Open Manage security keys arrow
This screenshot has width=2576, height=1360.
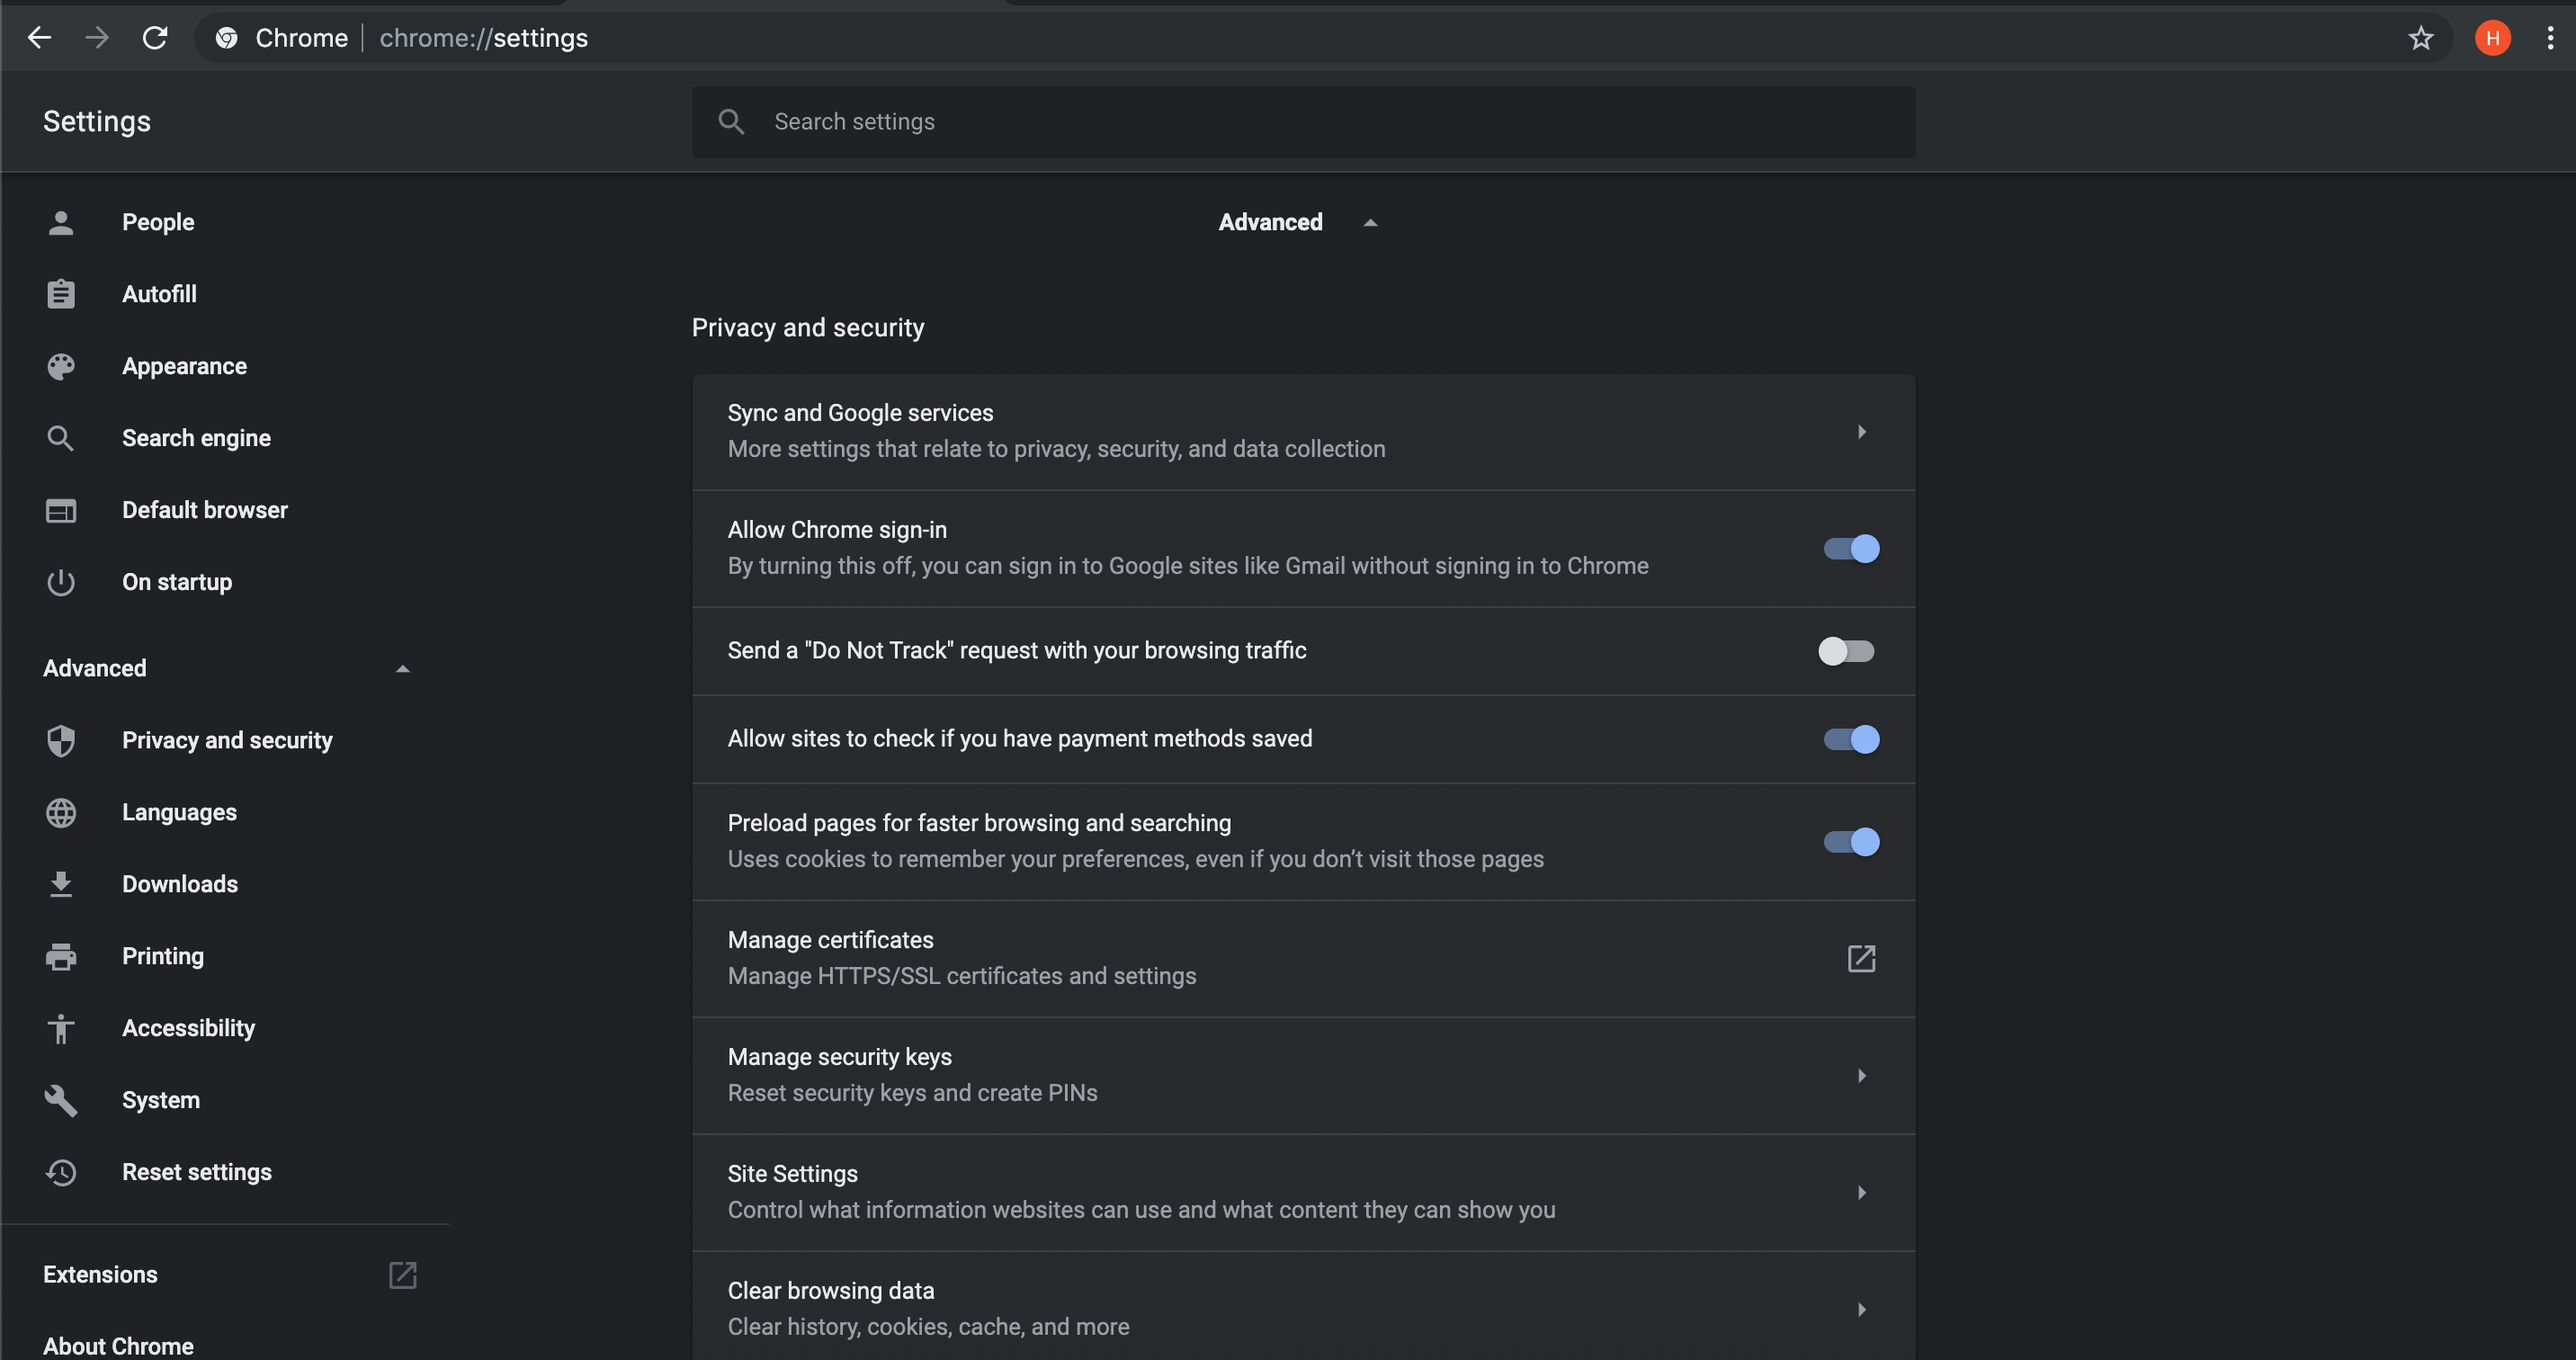tap(1861, 1076)
